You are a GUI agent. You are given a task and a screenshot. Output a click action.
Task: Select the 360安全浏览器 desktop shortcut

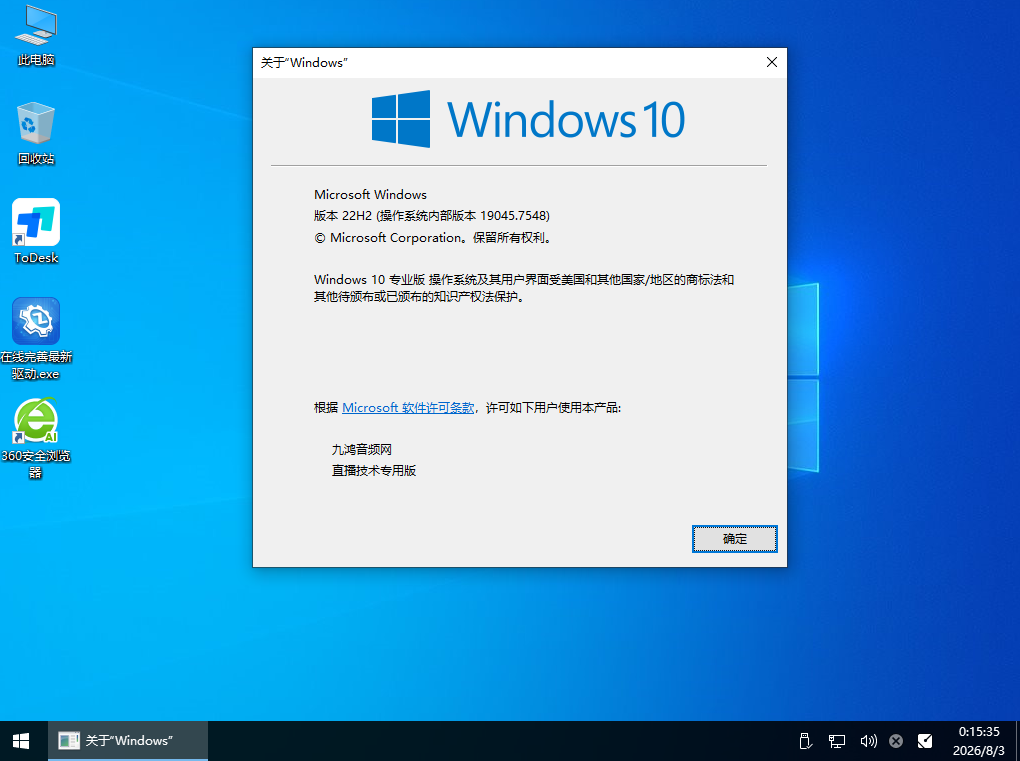pyautogui.click(x=36, y=438)
